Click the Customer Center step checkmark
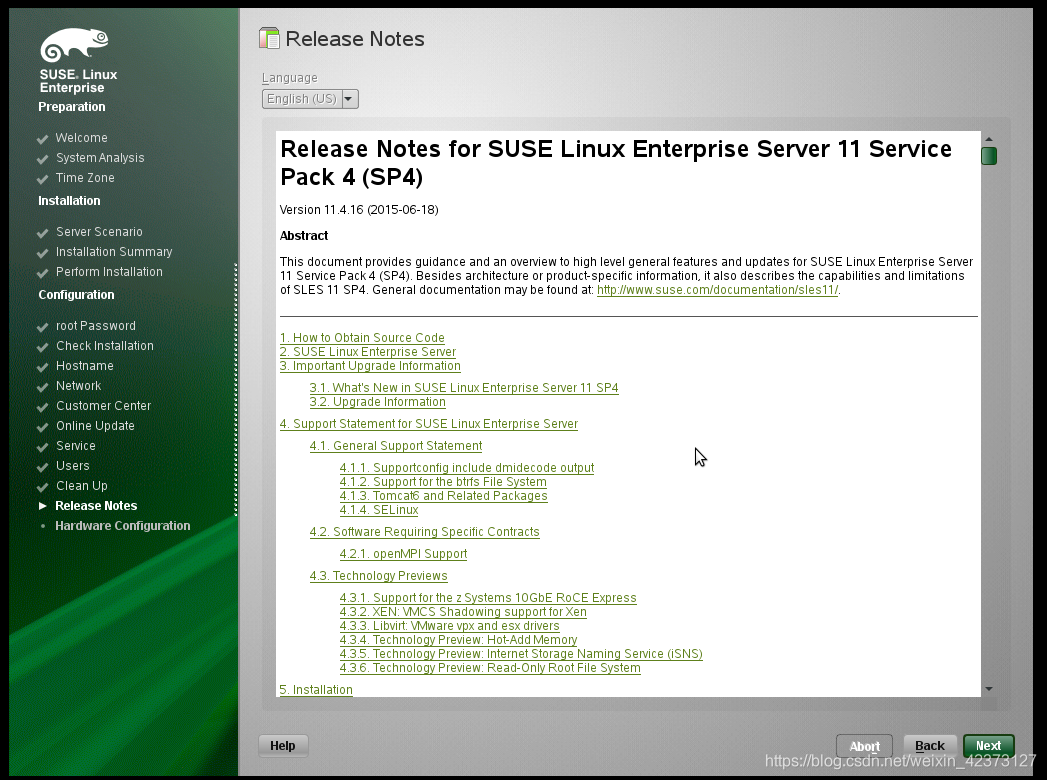The height and width of the screenshot is (780, 1047). point(43,407)
